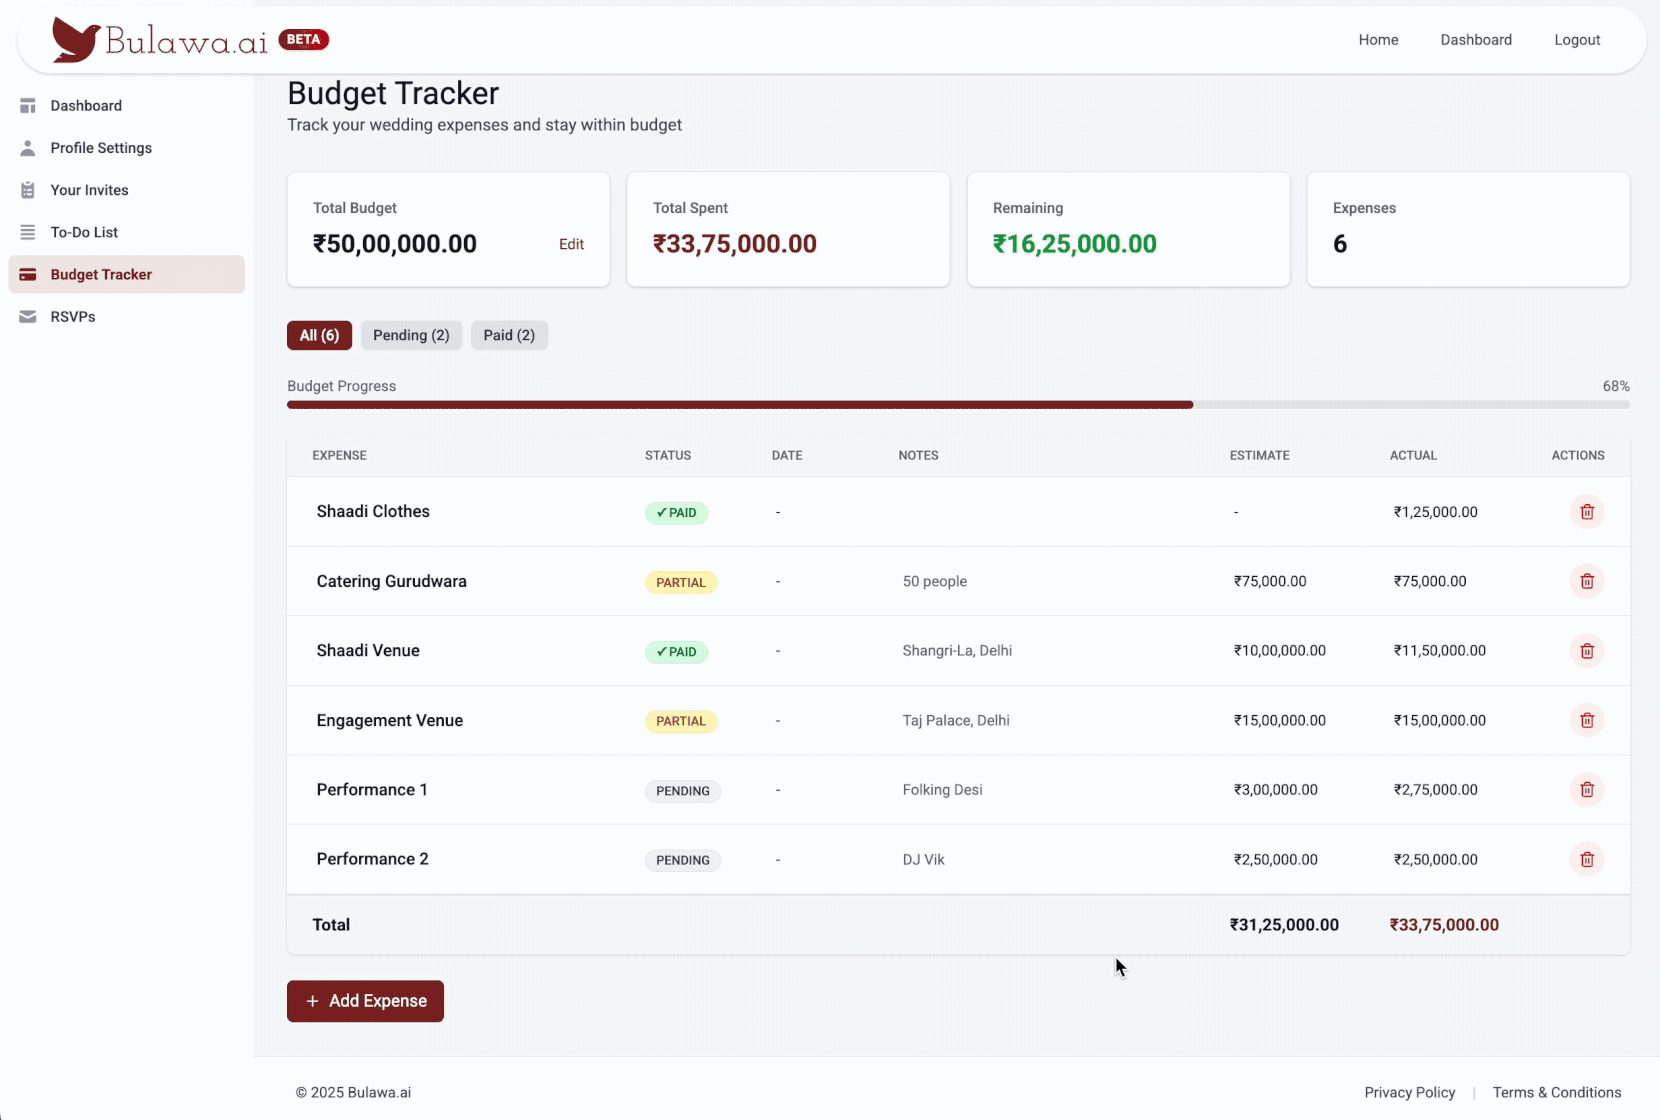Screen dimensions: 1660x1120
Task: Delete the Engagement Venue expense
Action: pyautogui.click(x=1586, y=720)
